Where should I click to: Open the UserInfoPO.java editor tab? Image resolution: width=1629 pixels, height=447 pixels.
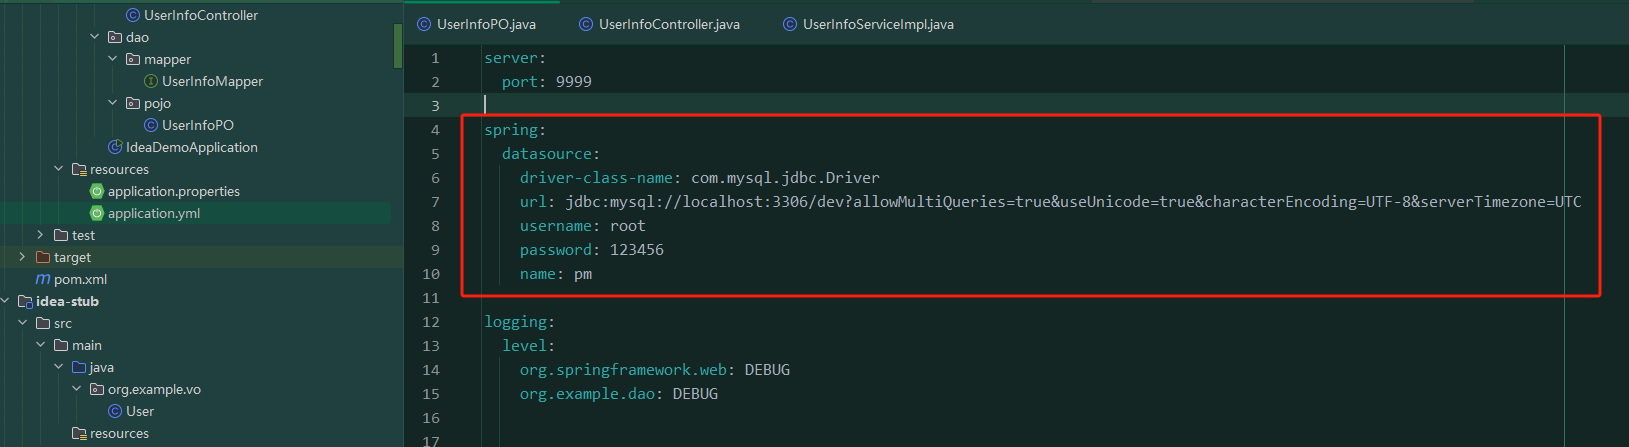[477, 24]
